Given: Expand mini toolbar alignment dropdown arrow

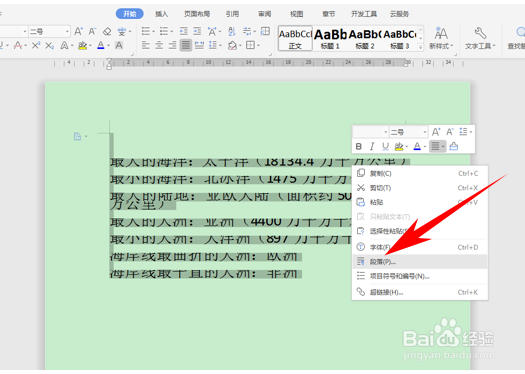Looking at the screenshot, I should click(x=443, y=147).
